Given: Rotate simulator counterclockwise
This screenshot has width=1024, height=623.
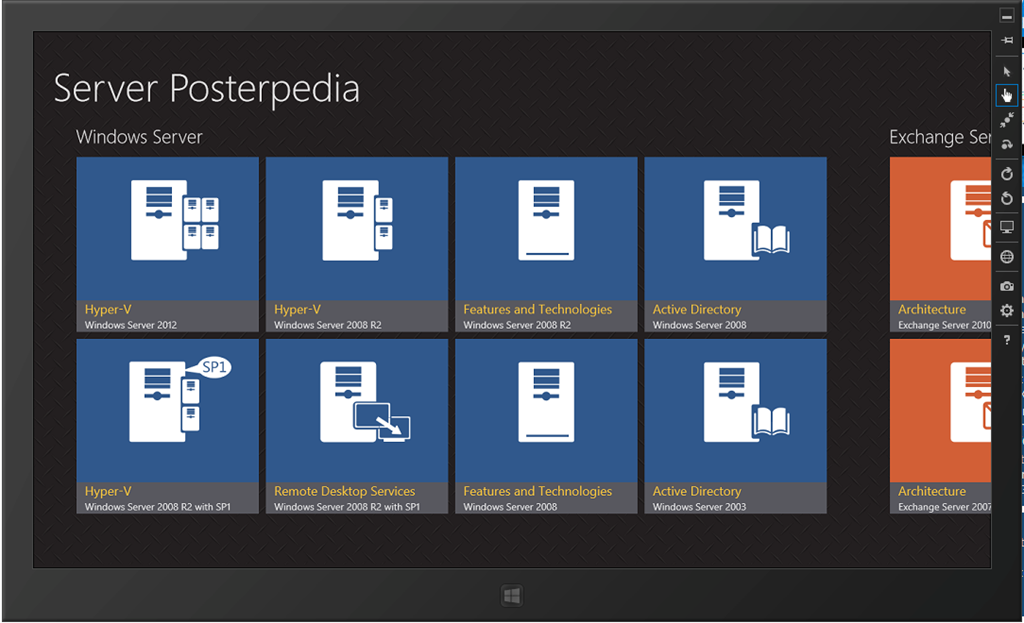Looking at the screenshot, I should pyautogui.click(x=1007, y=199).
